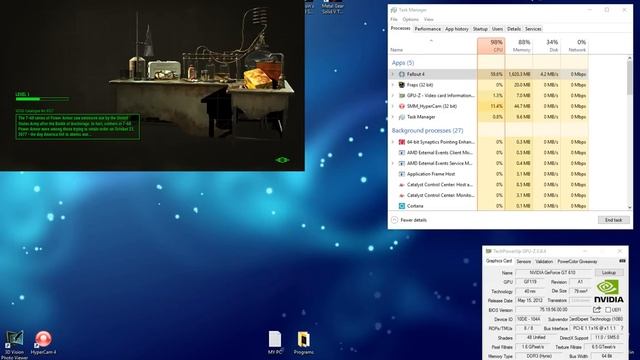The width and height of the screenshot is (640, 360).
Task: Click the Cortana process icon
Action: 402,206
